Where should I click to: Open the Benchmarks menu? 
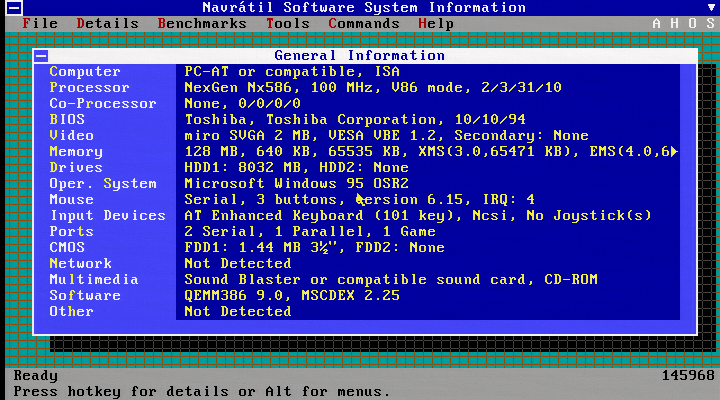point(202,23)
